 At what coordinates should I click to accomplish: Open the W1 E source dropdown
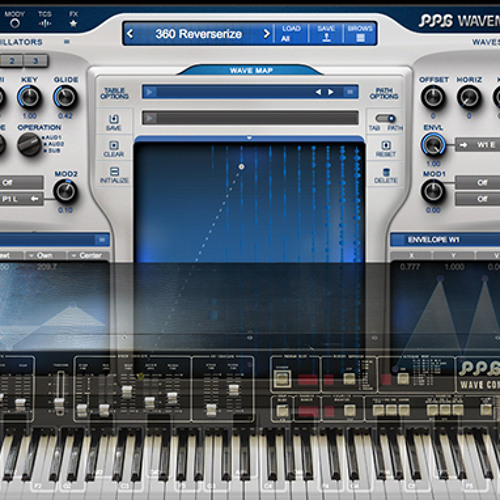tap(478, 145)
